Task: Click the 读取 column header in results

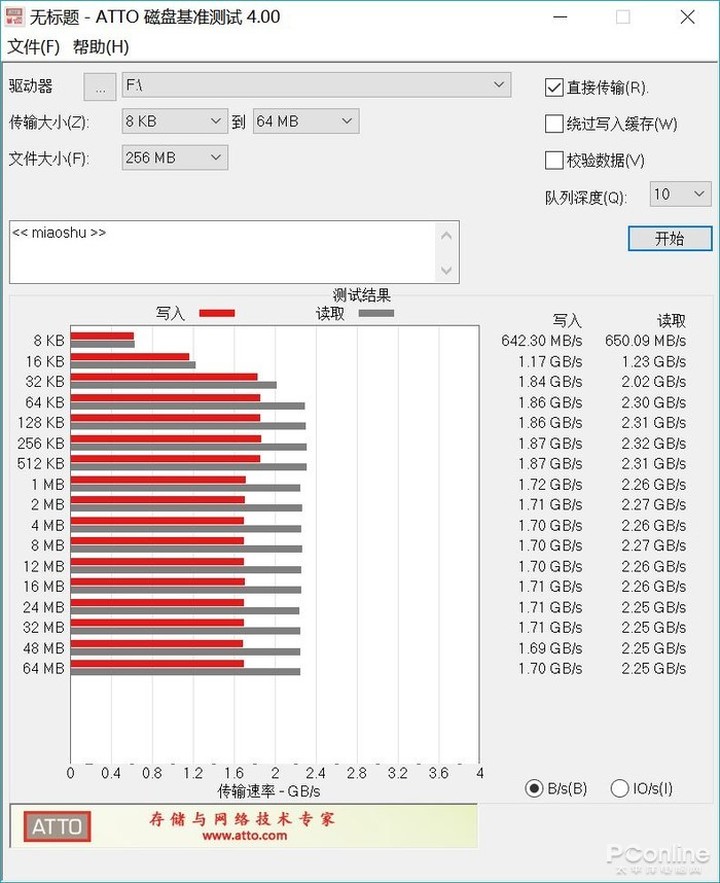Action: click(672, 321)
